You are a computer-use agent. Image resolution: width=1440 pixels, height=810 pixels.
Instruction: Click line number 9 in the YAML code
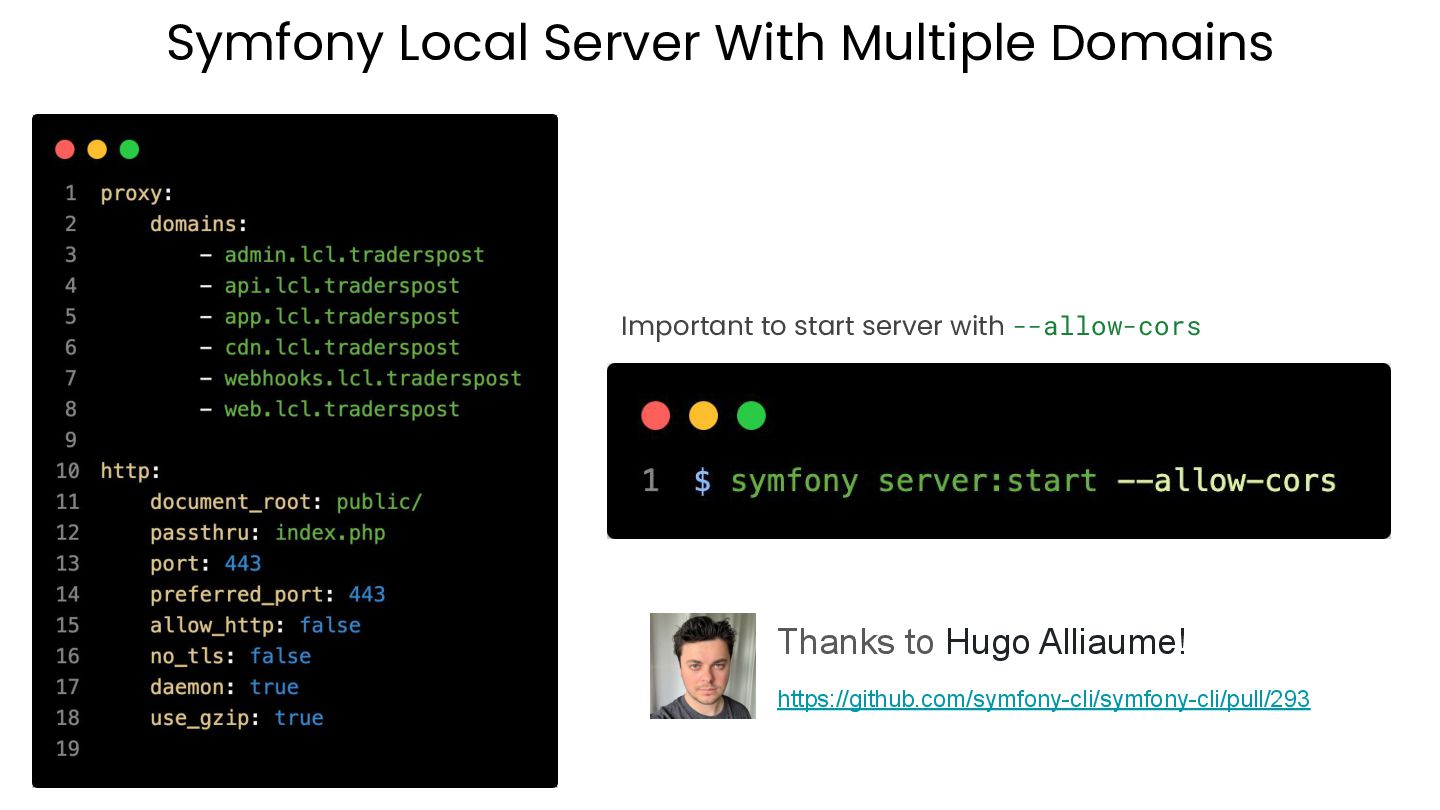point(71,440)
